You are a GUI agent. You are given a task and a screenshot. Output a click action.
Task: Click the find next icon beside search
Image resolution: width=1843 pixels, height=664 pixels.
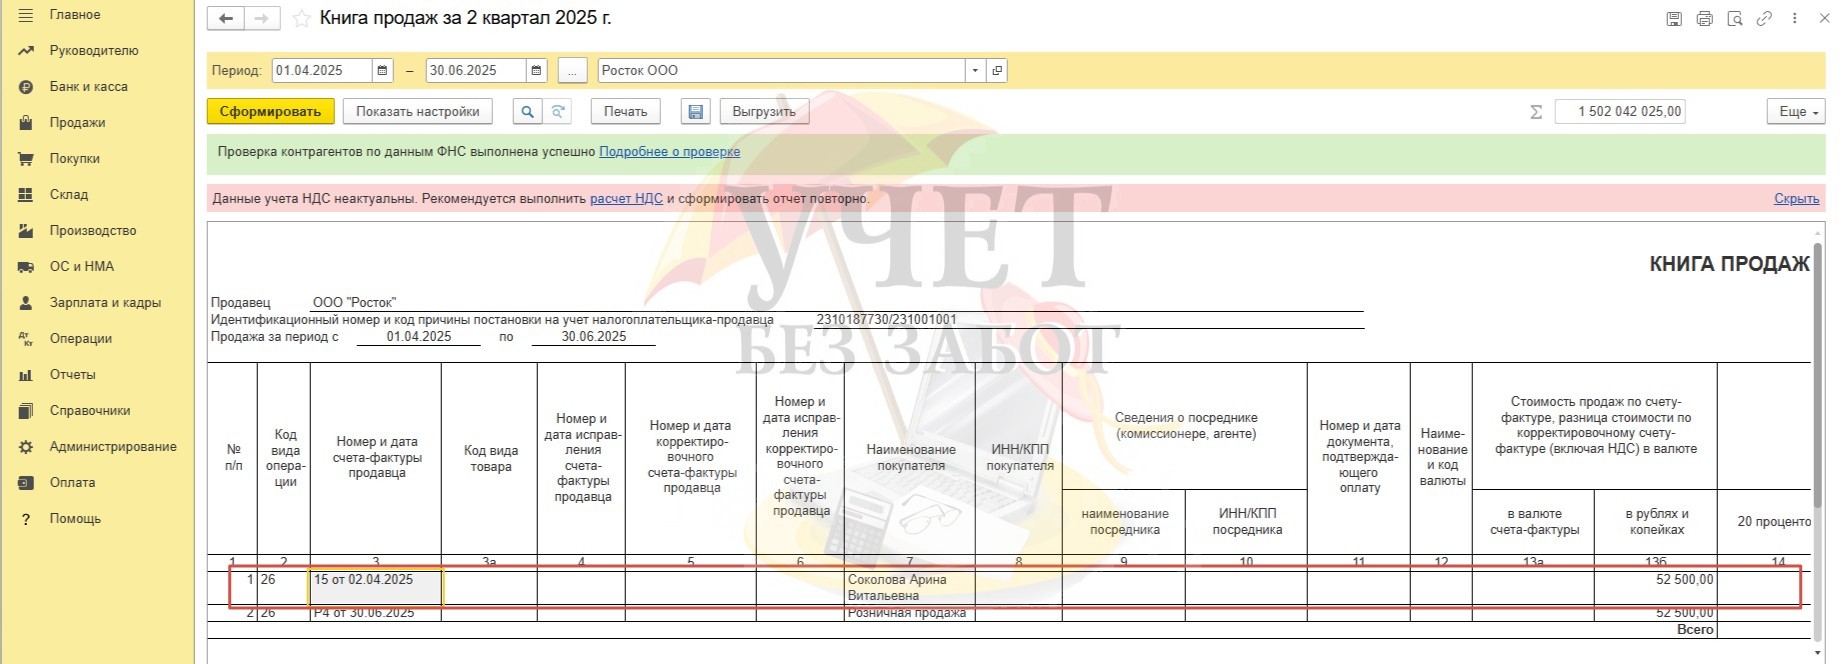(x=558, y=112)
